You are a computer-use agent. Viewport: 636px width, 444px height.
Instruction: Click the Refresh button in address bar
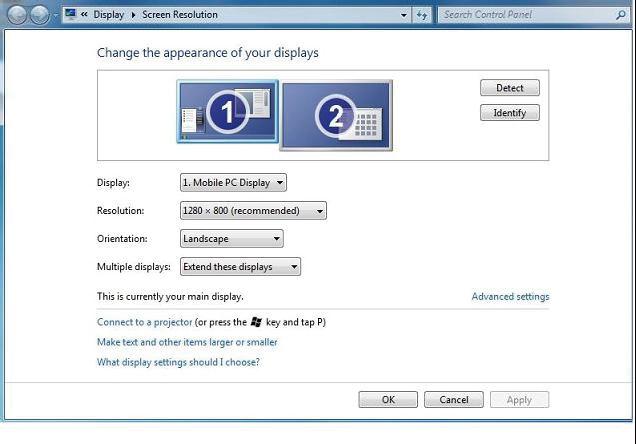pos(422,15)
